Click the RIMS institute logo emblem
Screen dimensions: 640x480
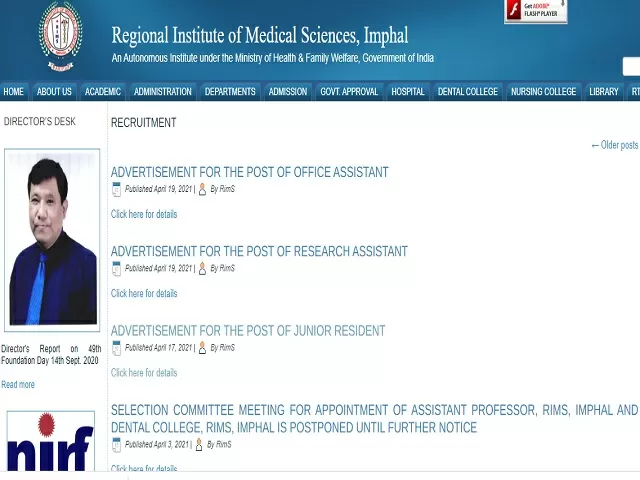coord(60,36)
